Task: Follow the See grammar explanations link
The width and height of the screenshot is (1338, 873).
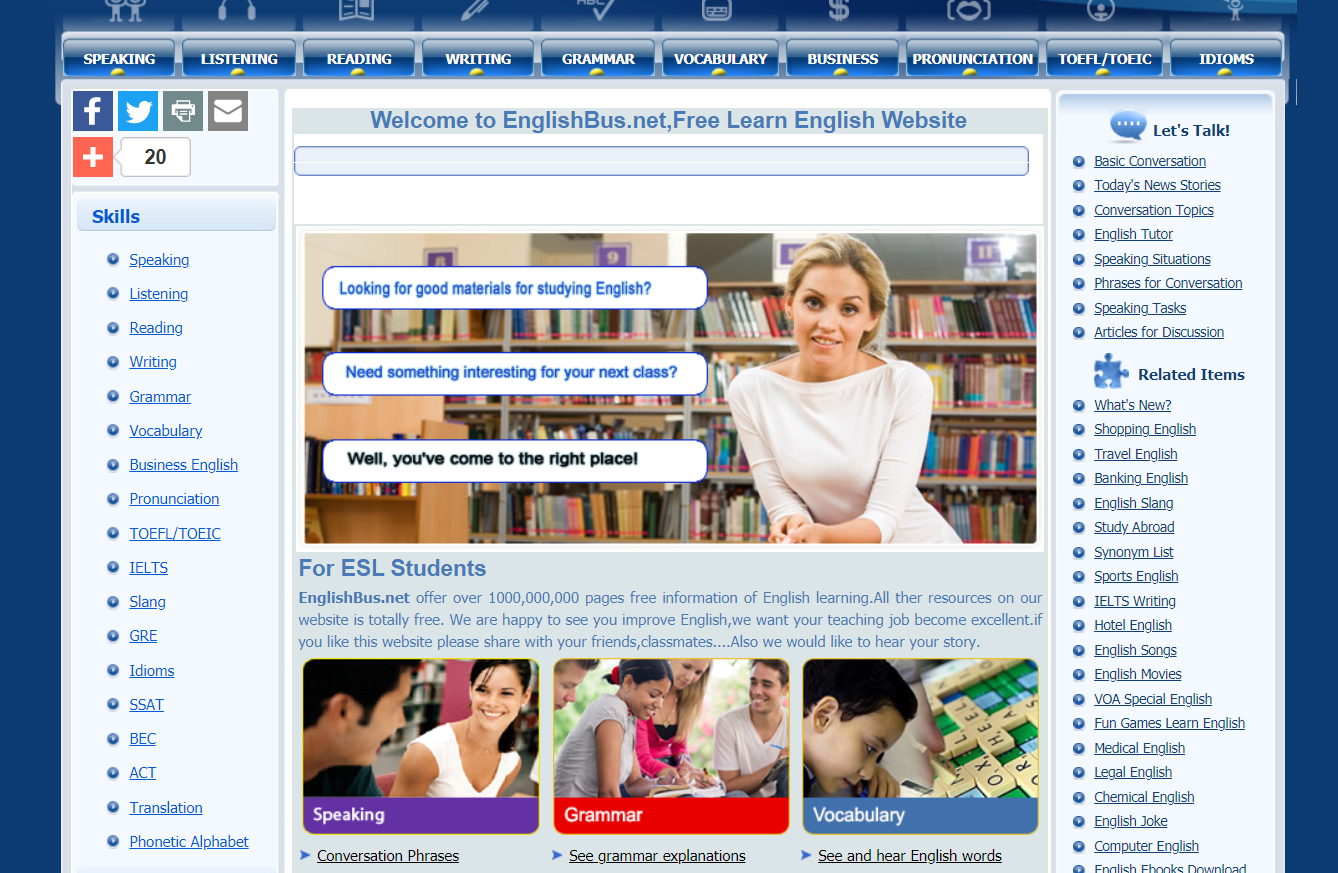Action: tap(657, 856)
